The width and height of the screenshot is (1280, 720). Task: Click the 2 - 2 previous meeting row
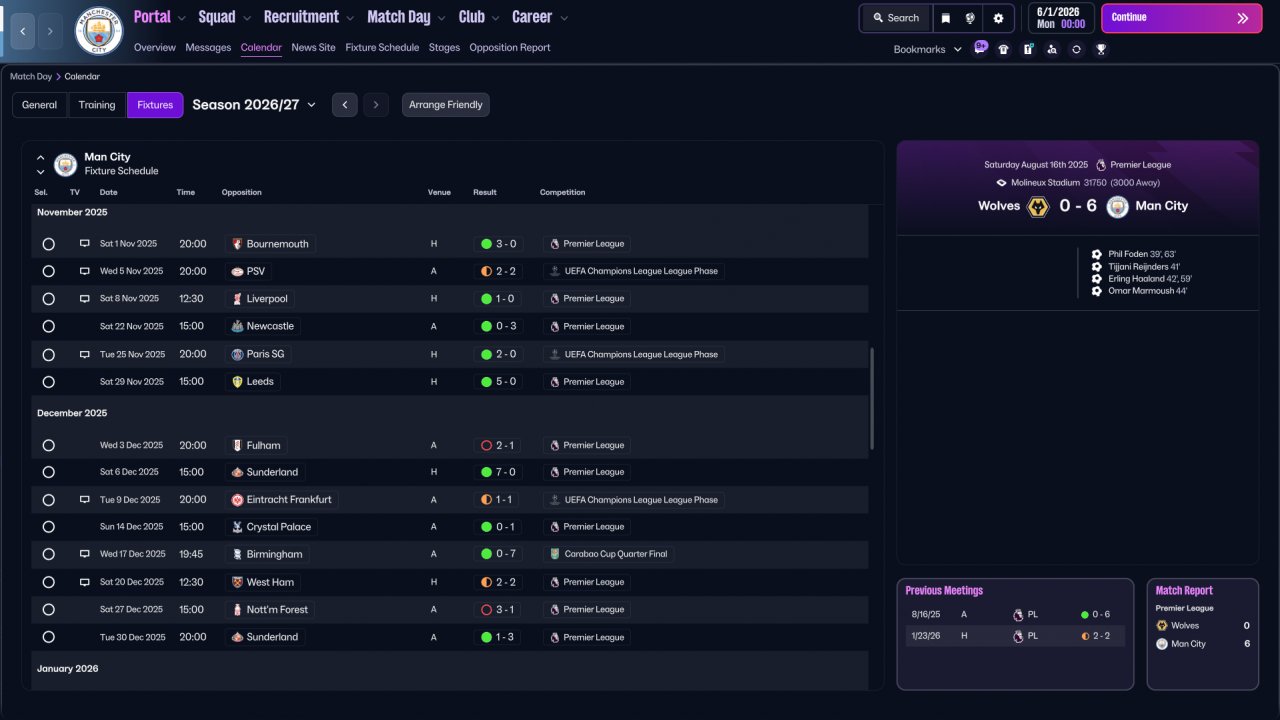(x=1015, y=636)
